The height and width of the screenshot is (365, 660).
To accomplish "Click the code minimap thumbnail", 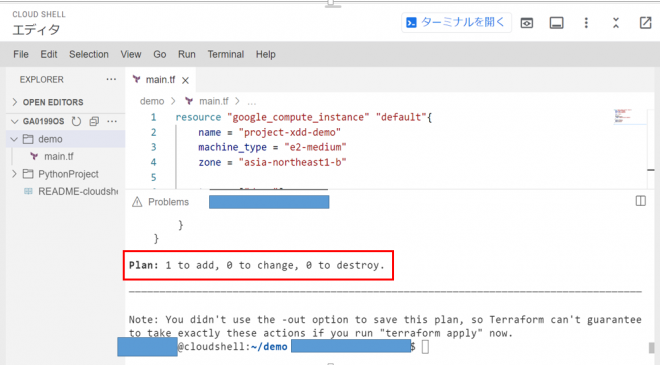I will (623, 116).
